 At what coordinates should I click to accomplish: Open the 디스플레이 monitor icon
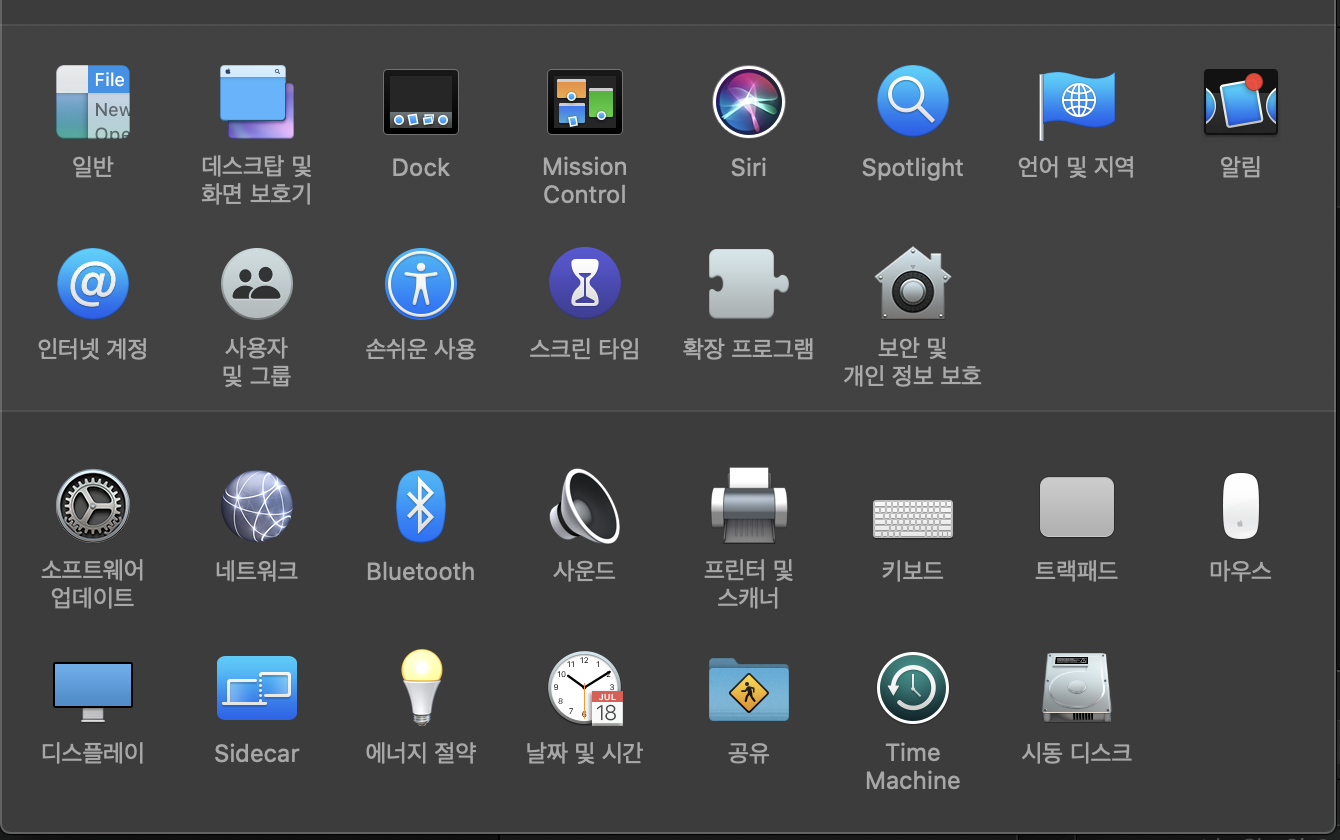click(x=93, y=691)
